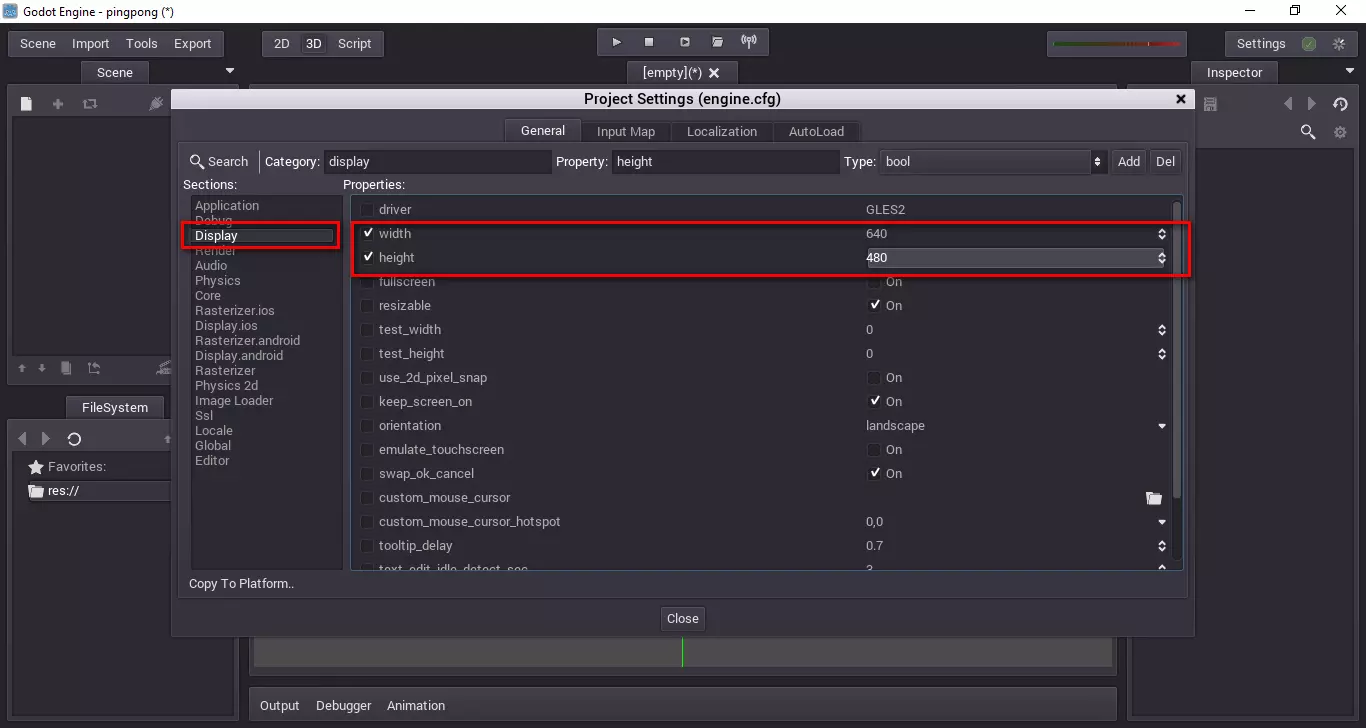This screenshot has height=728, width=1366.
Task: Toggle the resizable On checkbox
Action: (874, 306)
